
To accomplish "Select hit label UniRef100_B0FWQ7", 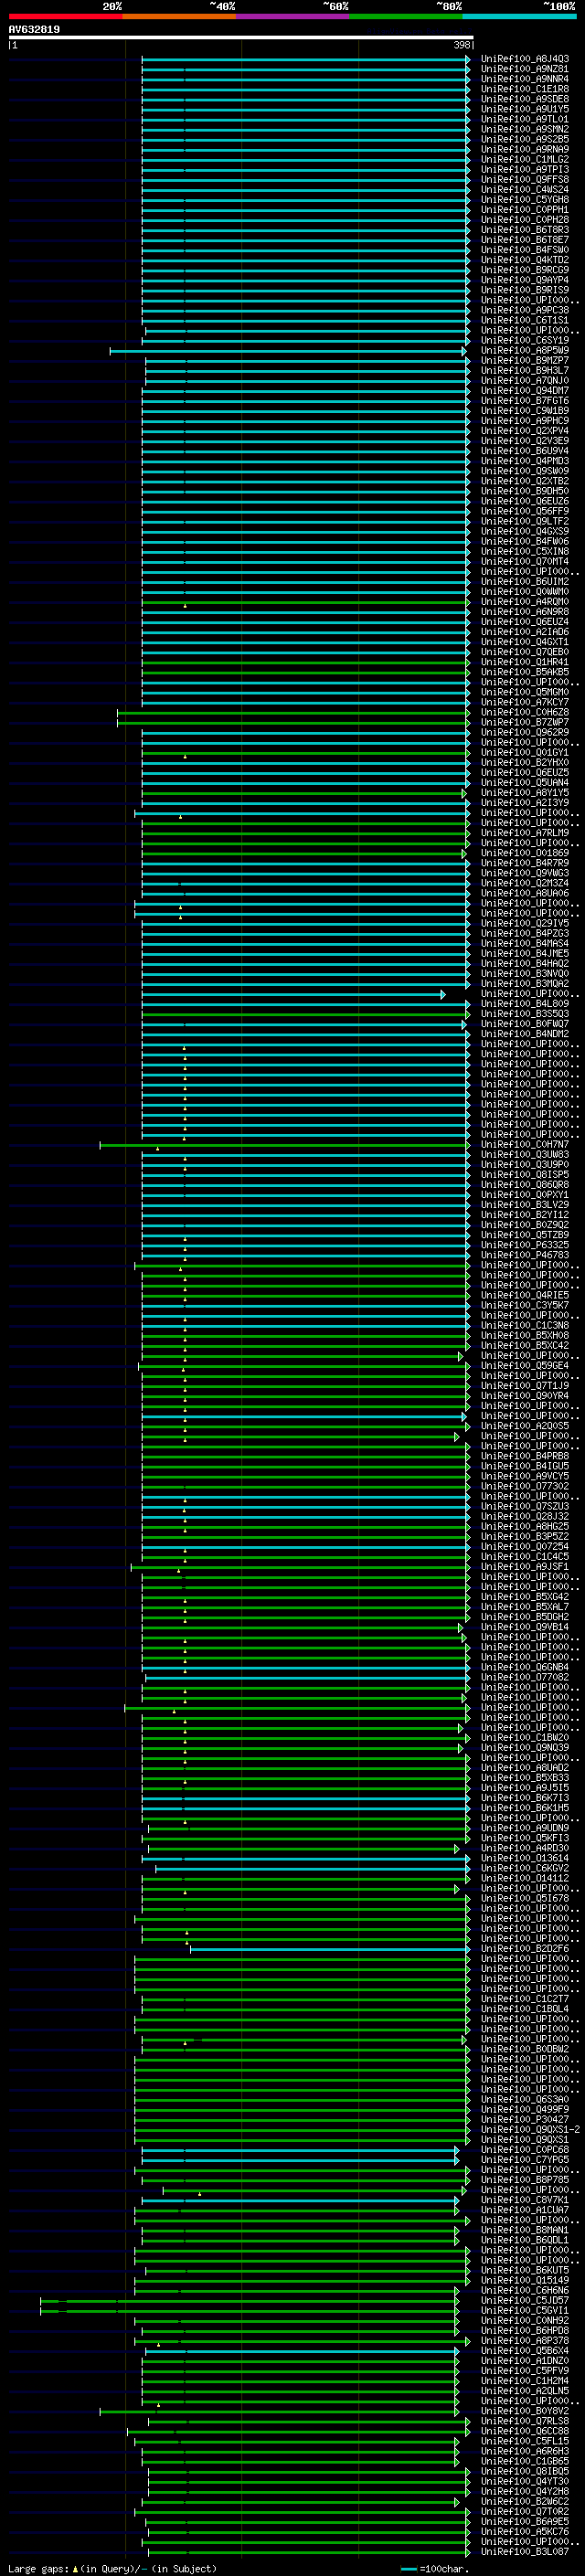I will click(525, 1024).
